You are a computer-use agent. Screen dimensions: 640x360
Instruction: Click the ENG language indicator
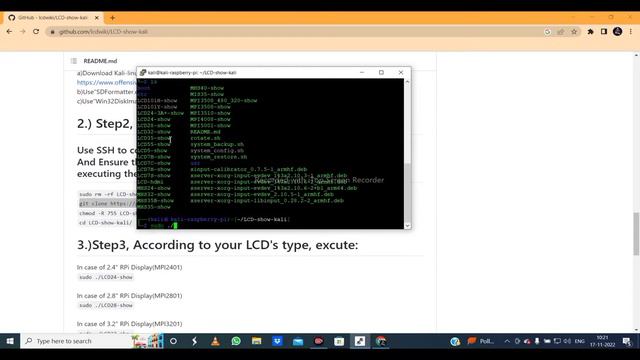[x=580, y=341]
